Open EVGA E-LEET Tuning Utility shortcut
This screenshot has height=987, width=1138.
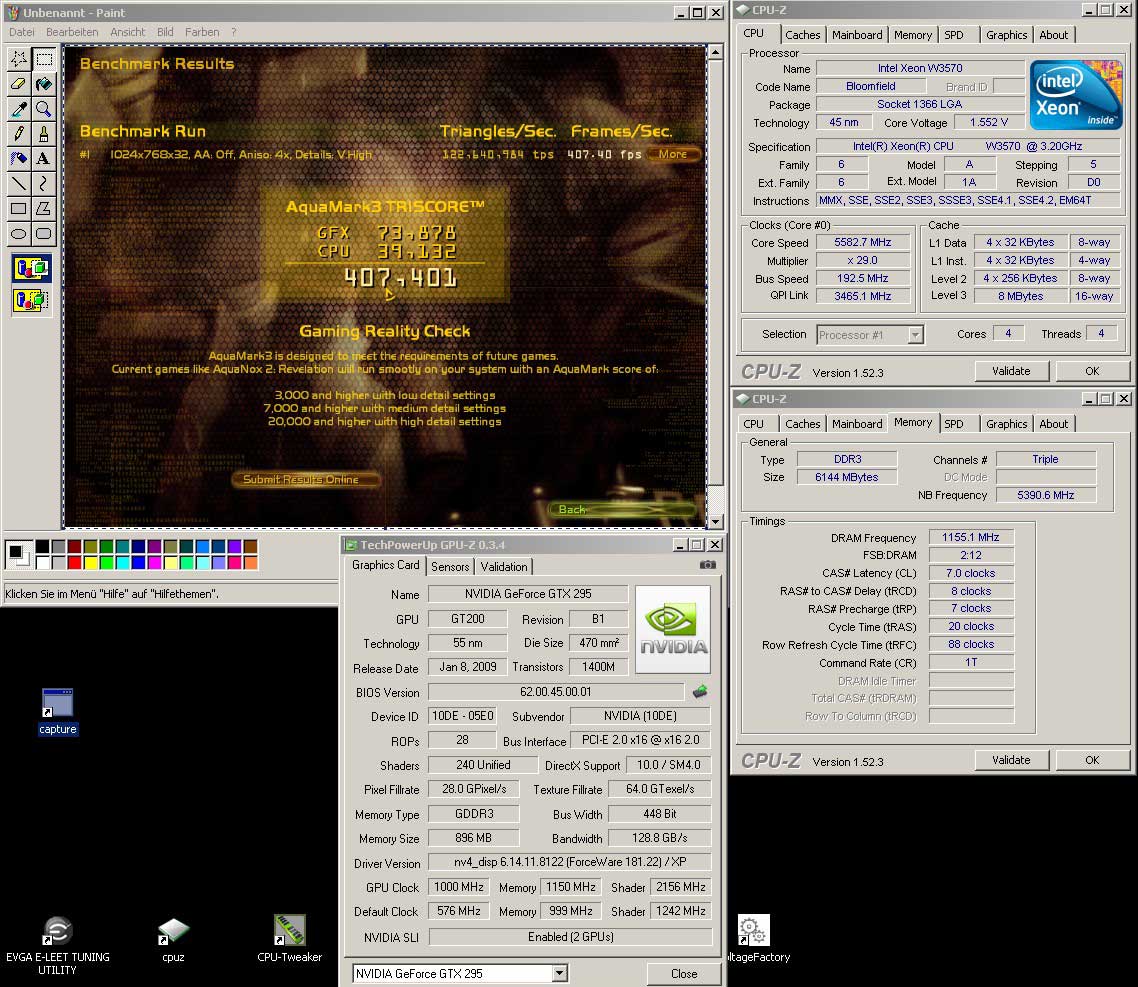tap(57, 945)
